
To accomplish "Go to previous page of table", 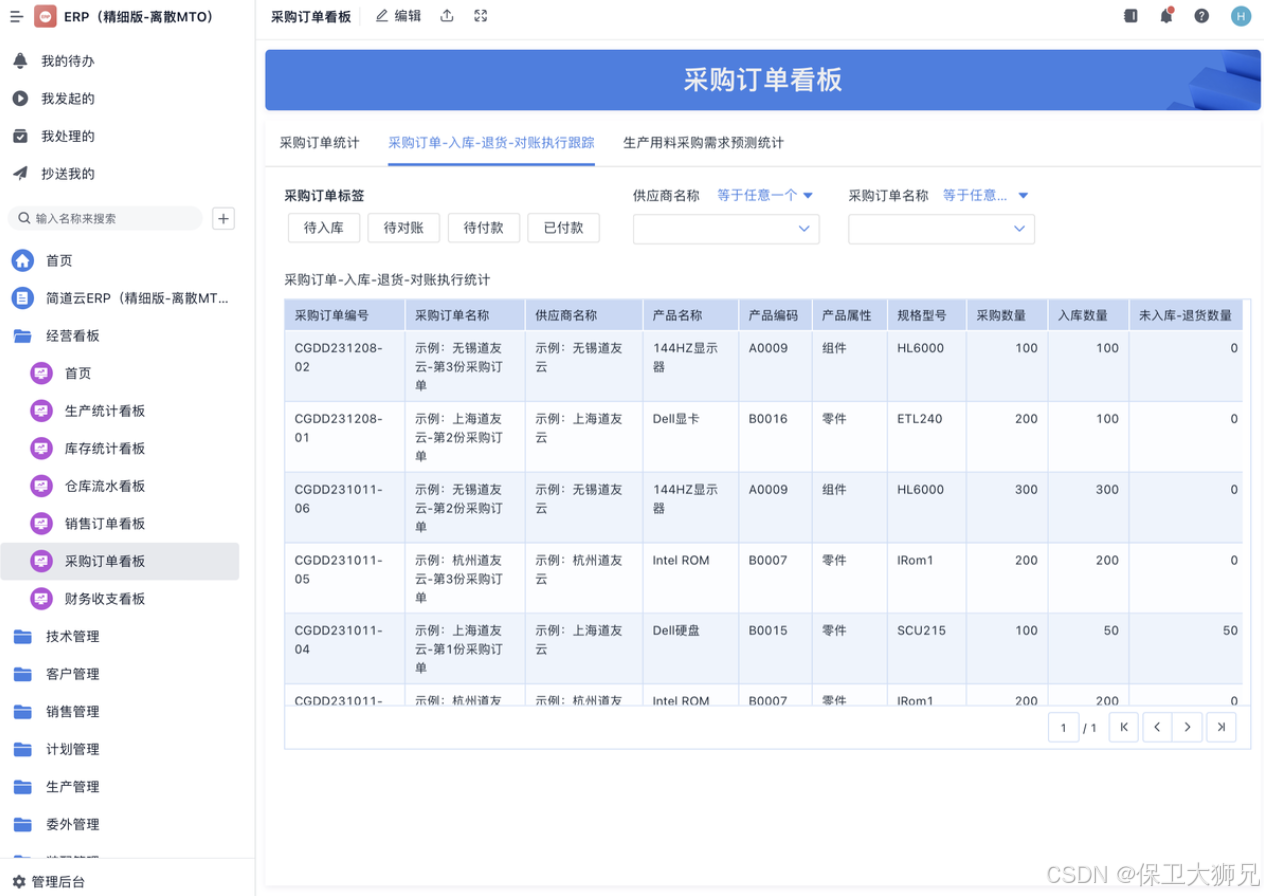I will (1157, 728).
